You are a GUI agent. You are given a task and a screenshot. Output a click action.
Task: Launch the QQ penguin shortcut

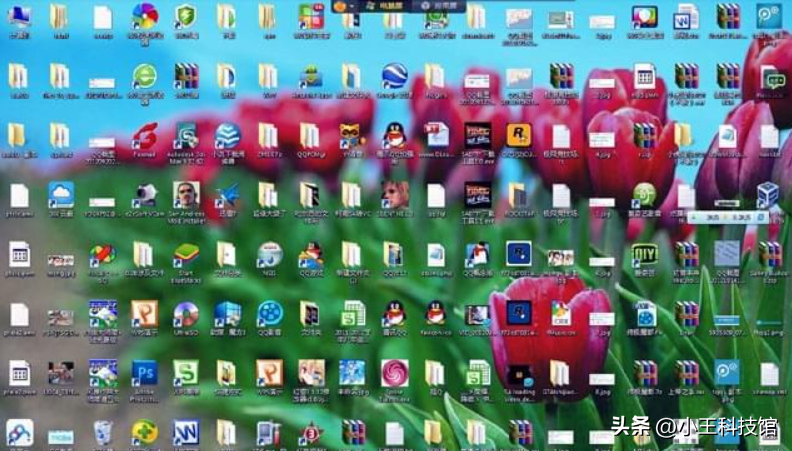393,135
